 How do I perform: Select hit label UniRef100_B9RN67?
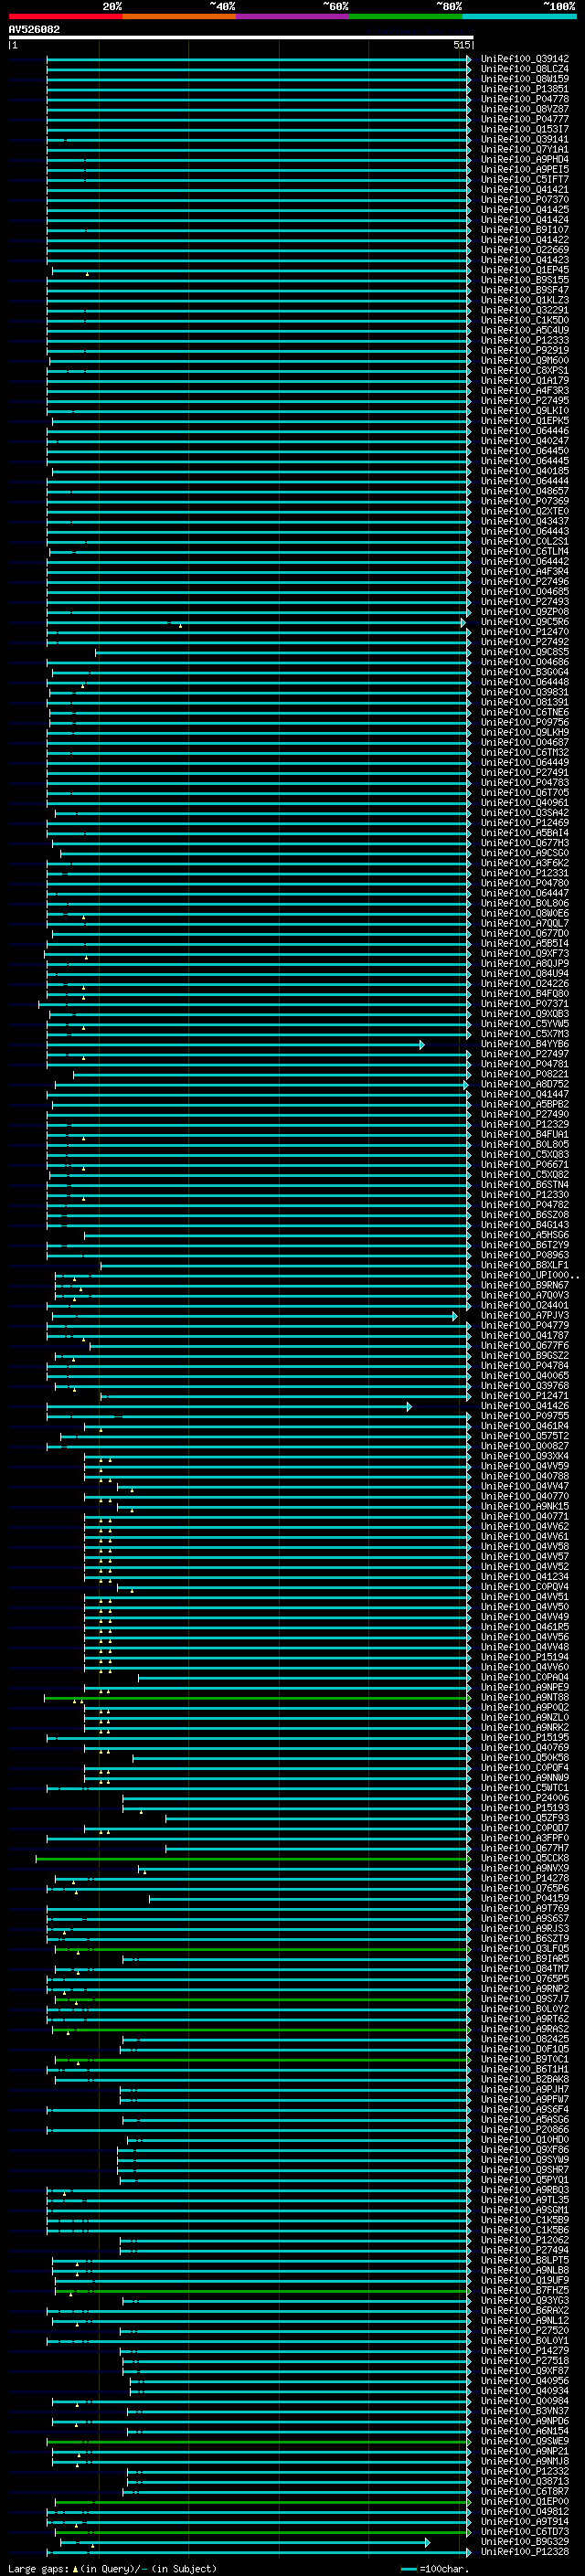[524, 1285]
